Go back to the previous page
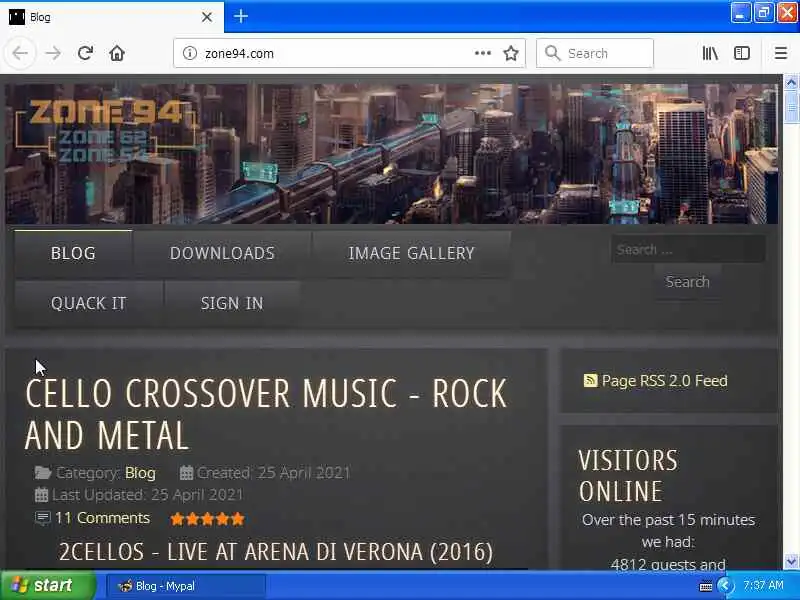The height and width of the screenshot is (600, 800). 20,53
